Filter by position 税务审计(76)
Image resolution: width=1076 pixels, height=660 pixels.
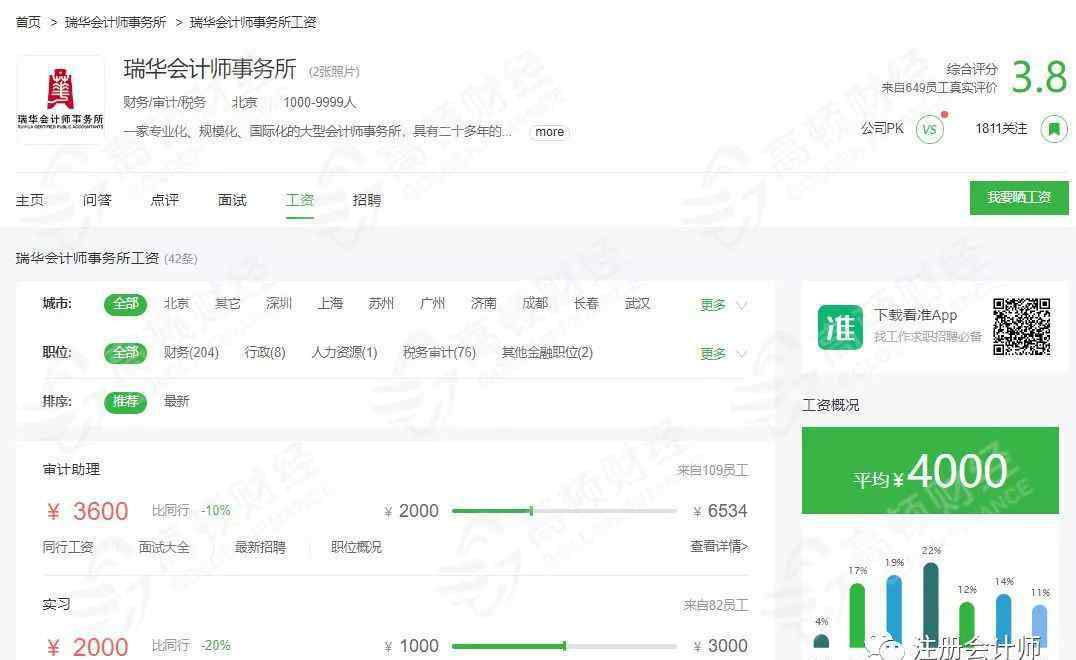pos(439,353)
